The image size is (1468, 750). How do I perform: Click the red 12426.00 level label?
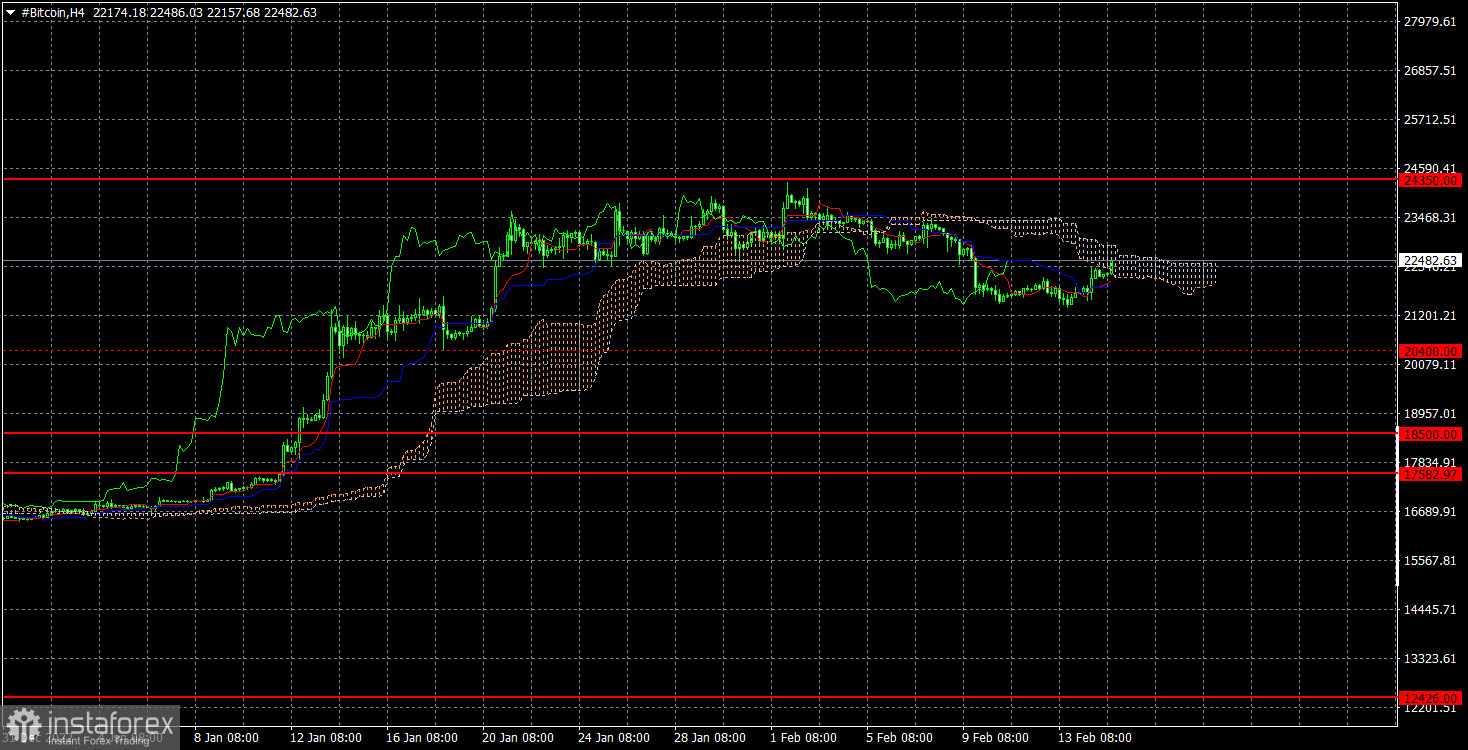(1432, 697)
